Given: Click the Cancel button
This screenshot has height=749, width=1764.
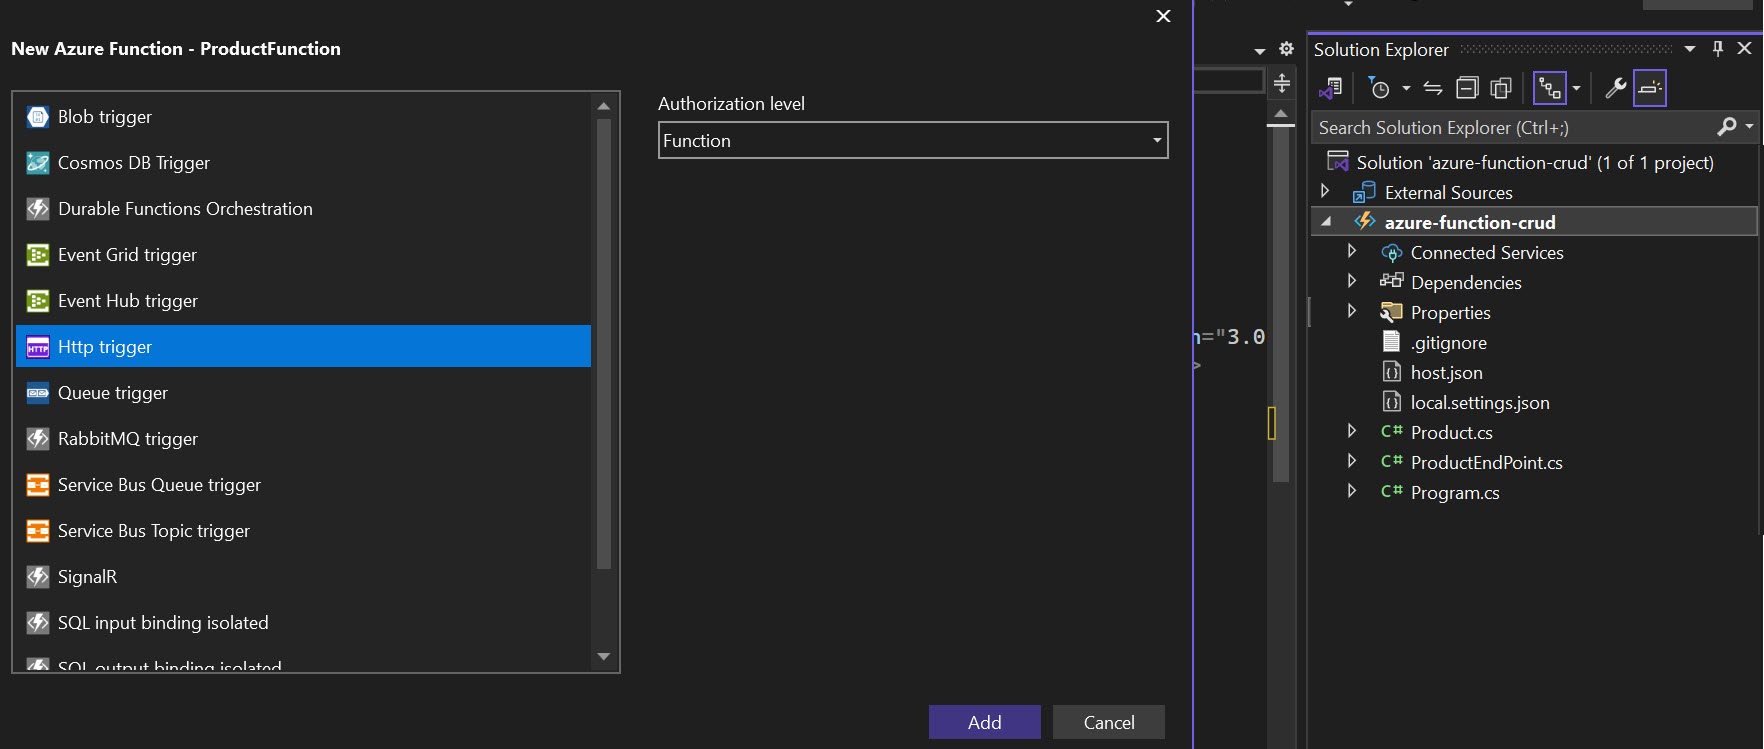Looking at the screenshot, I should coord(1108,722).
